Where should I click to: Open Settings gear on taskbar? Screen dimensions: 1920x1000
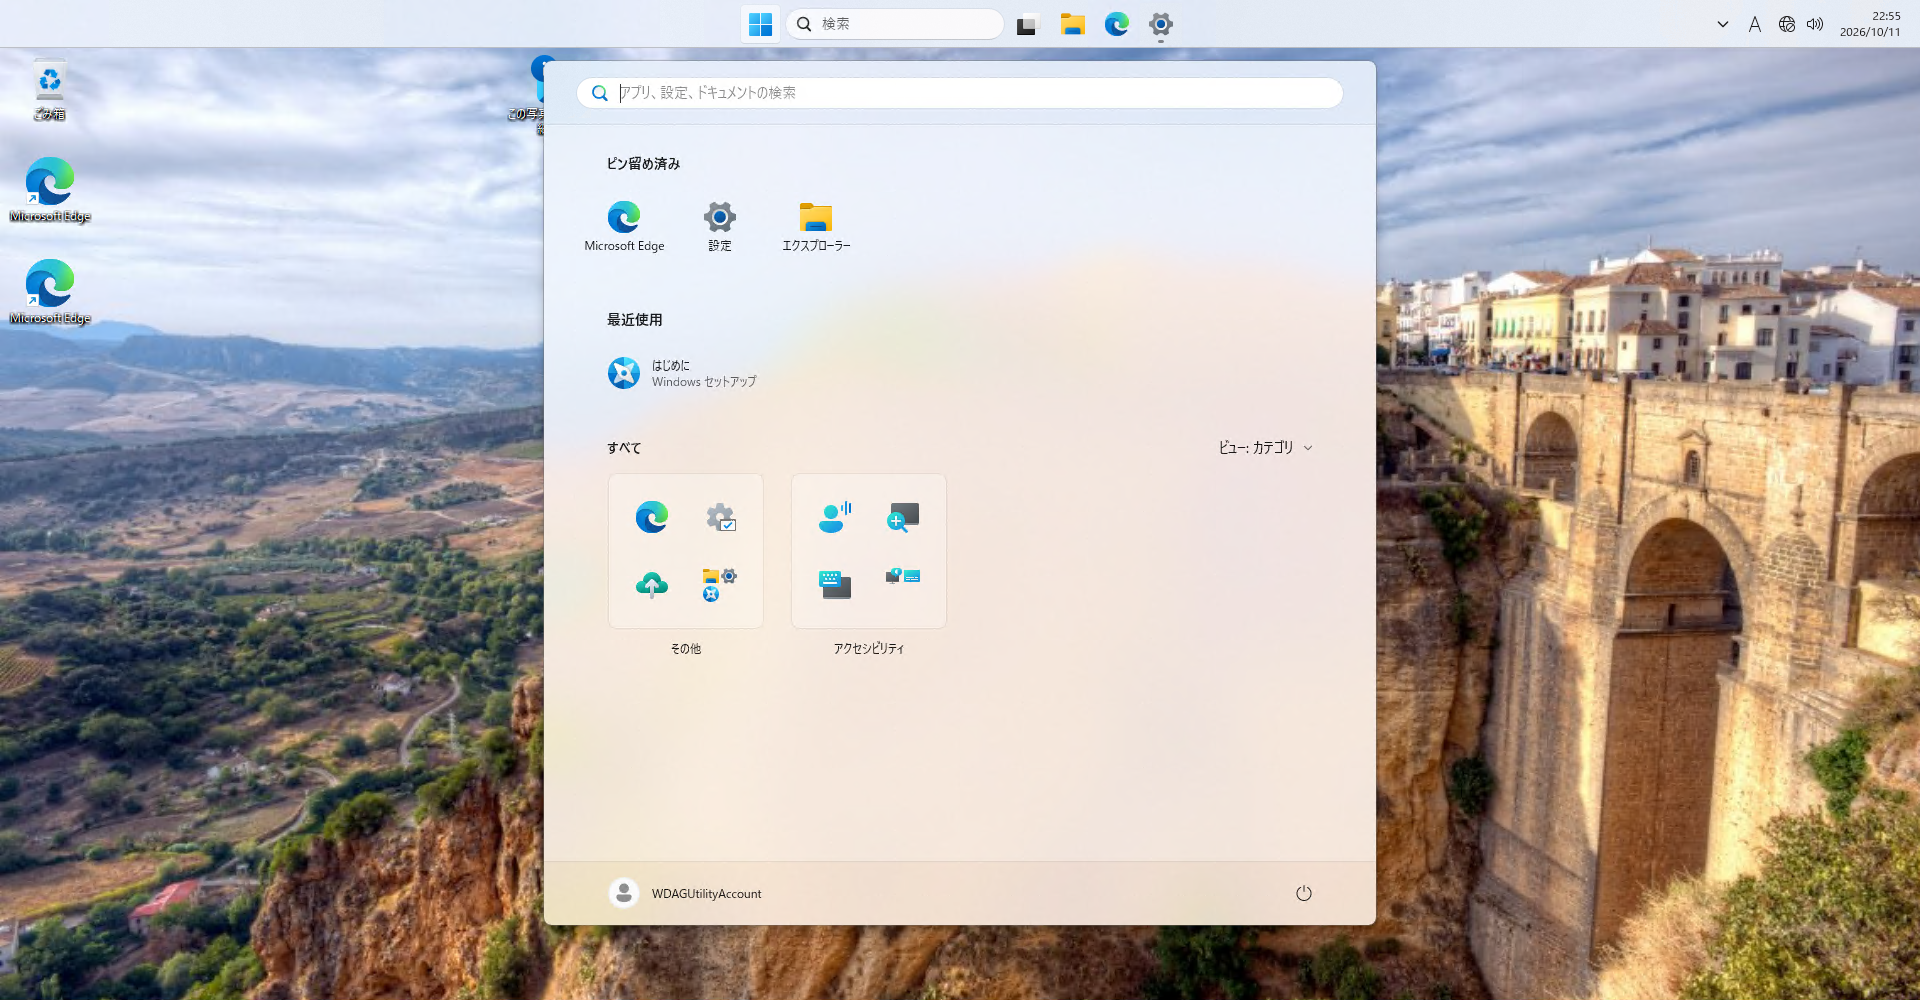[1161, 24]
